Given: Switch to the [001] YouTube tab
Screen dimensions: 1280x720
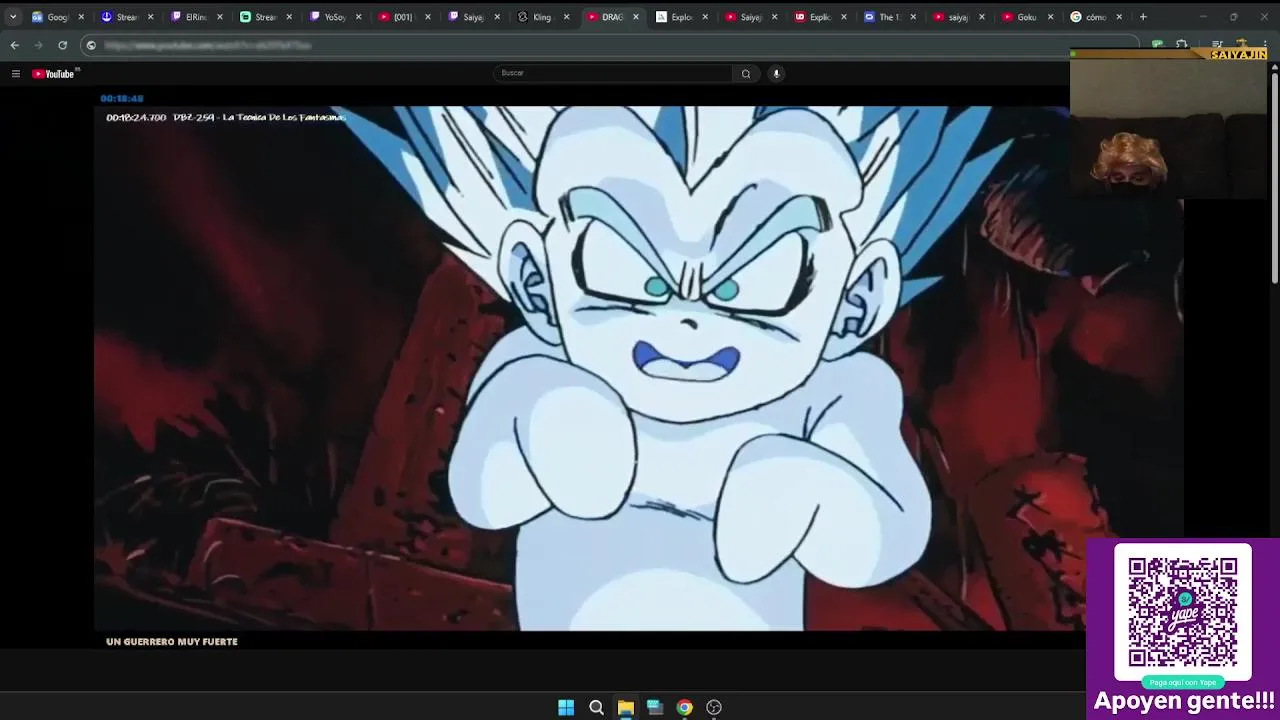Looking at the screenshot, I should [403, 17].
